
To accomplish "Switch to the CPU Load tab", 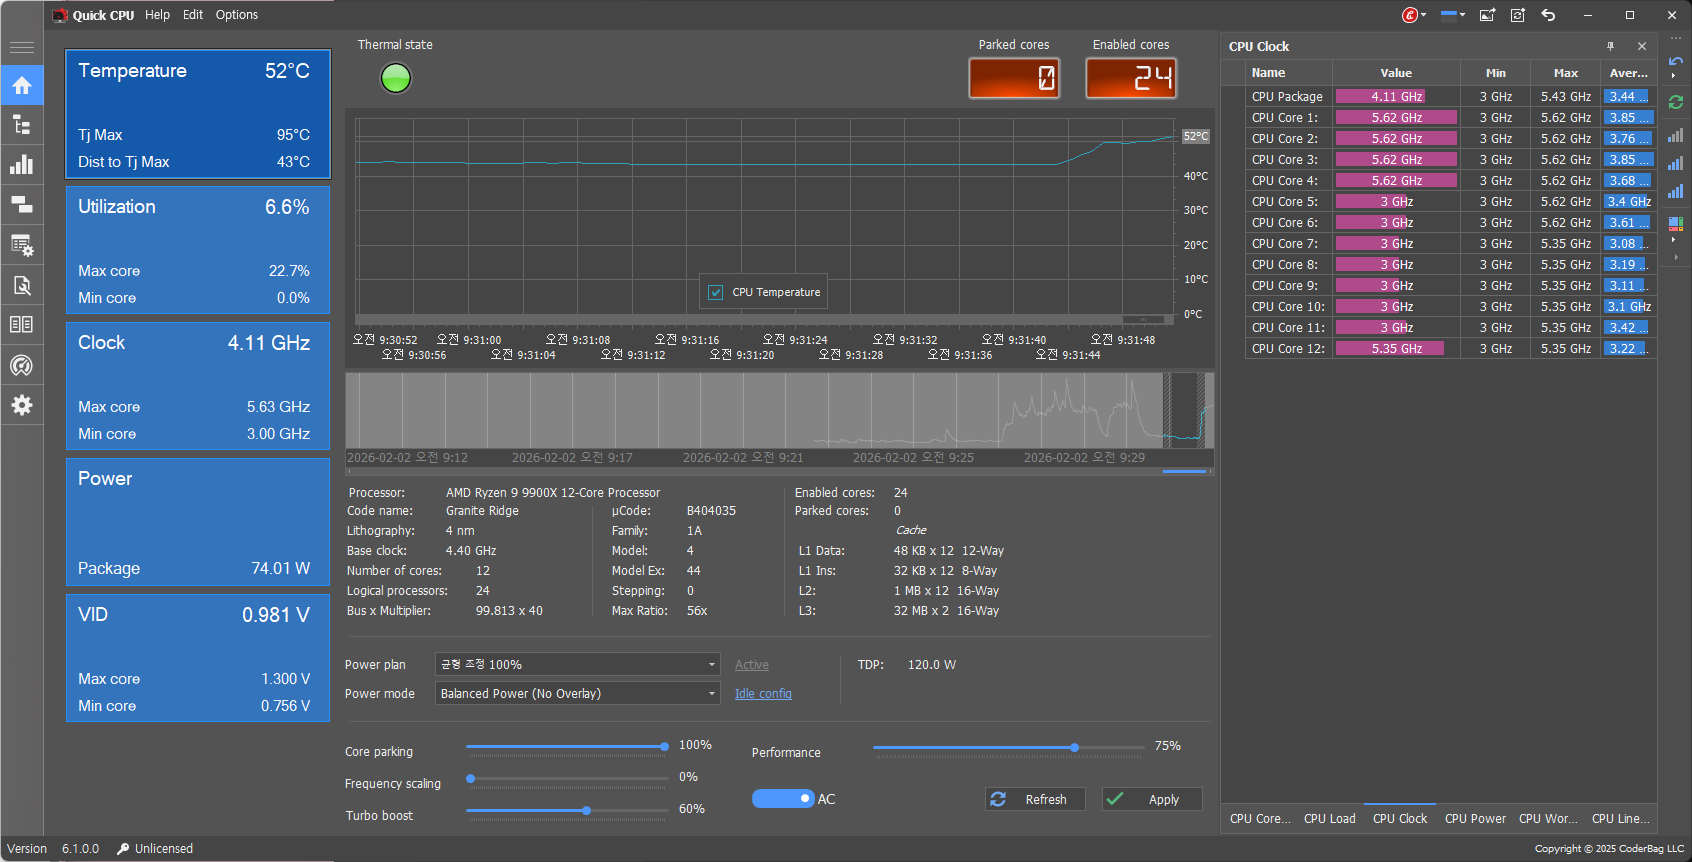I will [x=1330, y=818].
